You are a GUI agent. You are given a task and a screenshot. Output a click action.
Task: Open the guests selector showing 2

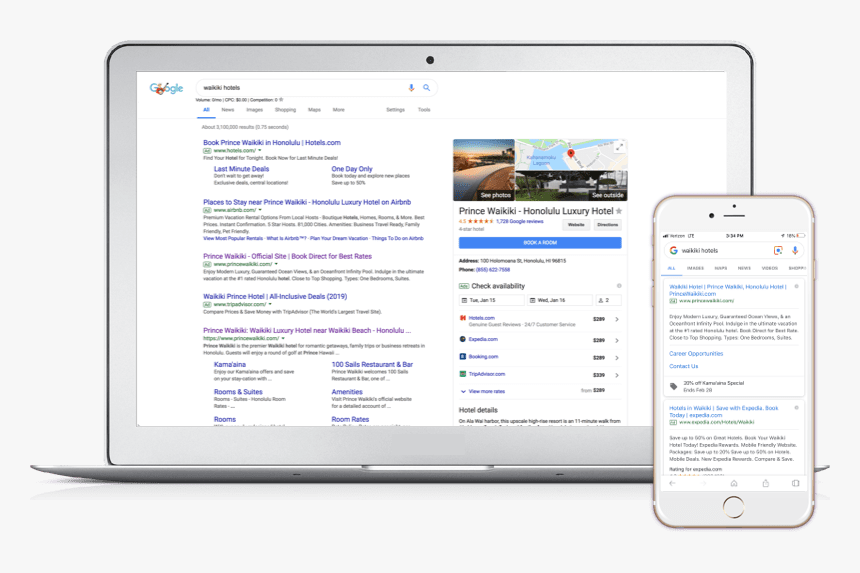coord(608,300)
